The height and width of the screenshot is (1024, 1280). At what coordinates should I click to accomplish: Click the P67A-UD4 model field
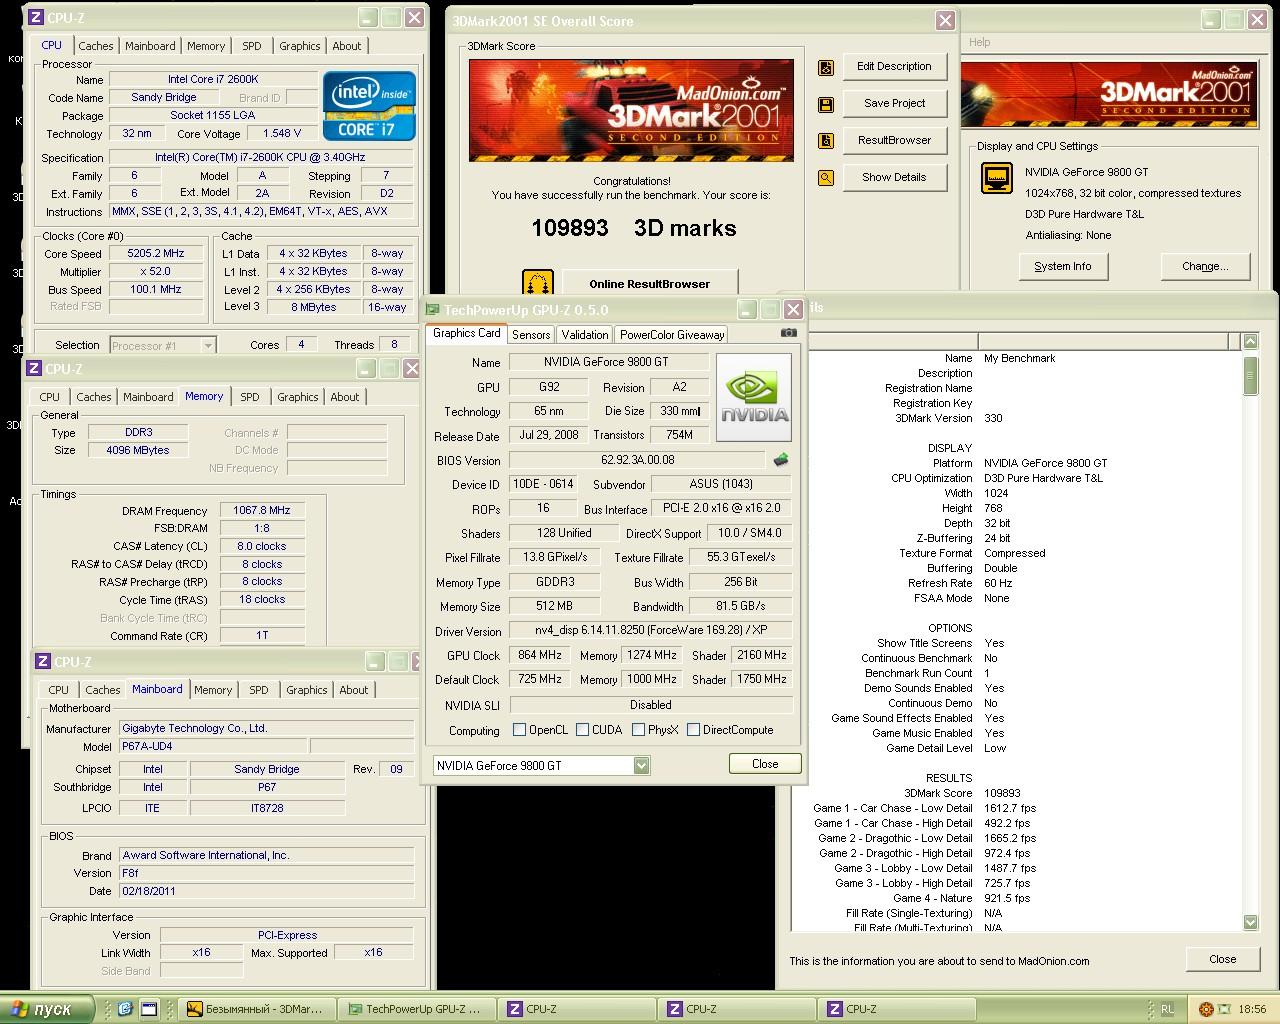[x=214, y=747]
